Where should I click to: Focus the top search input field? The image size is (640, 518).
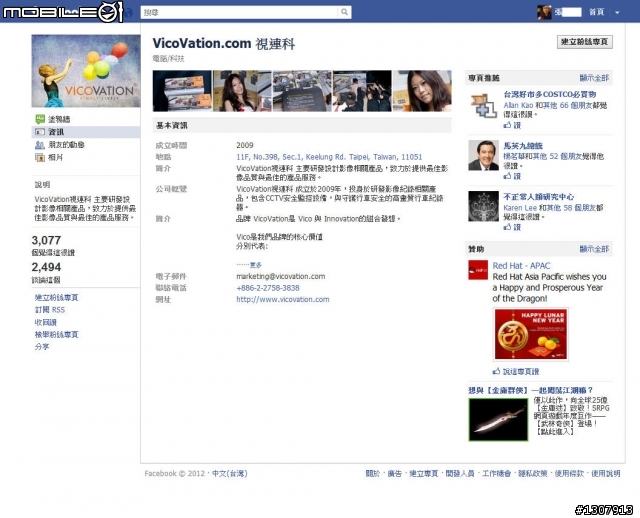pyautogui.click(x=240, y=12)
